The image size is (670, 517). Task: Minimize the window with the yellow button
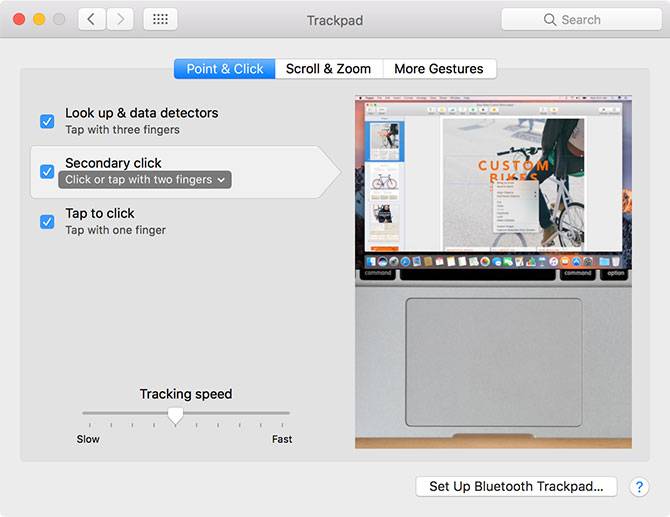click(39, 19)
